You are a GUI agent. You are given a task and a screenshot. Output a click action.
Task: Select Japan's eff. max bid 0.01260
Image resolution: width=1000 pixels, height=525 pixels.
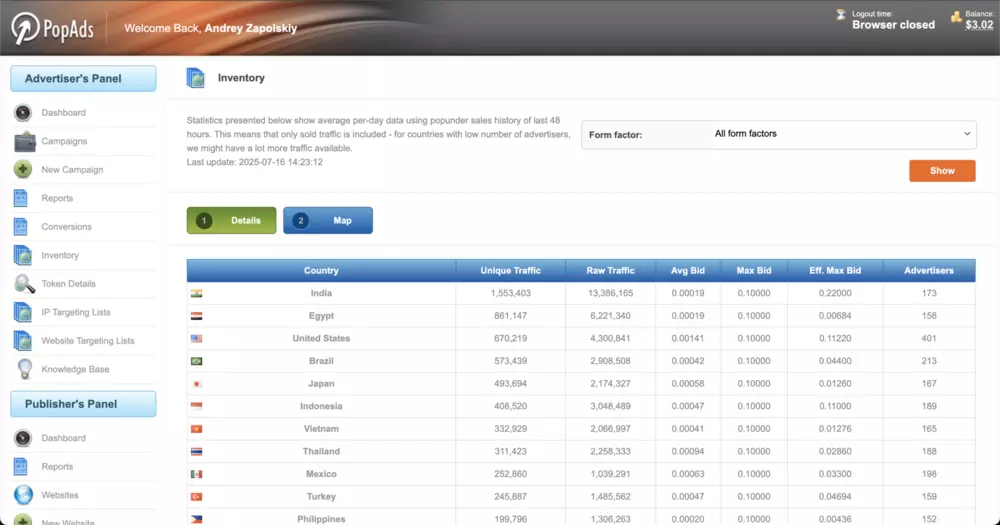point(835,384)
